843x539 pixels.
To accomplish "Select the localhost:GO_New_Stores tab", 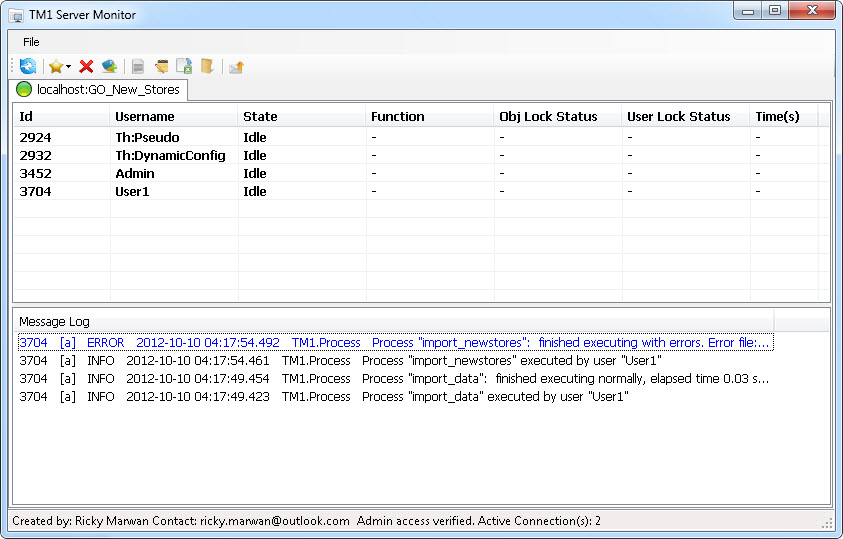I will [99, 89].
